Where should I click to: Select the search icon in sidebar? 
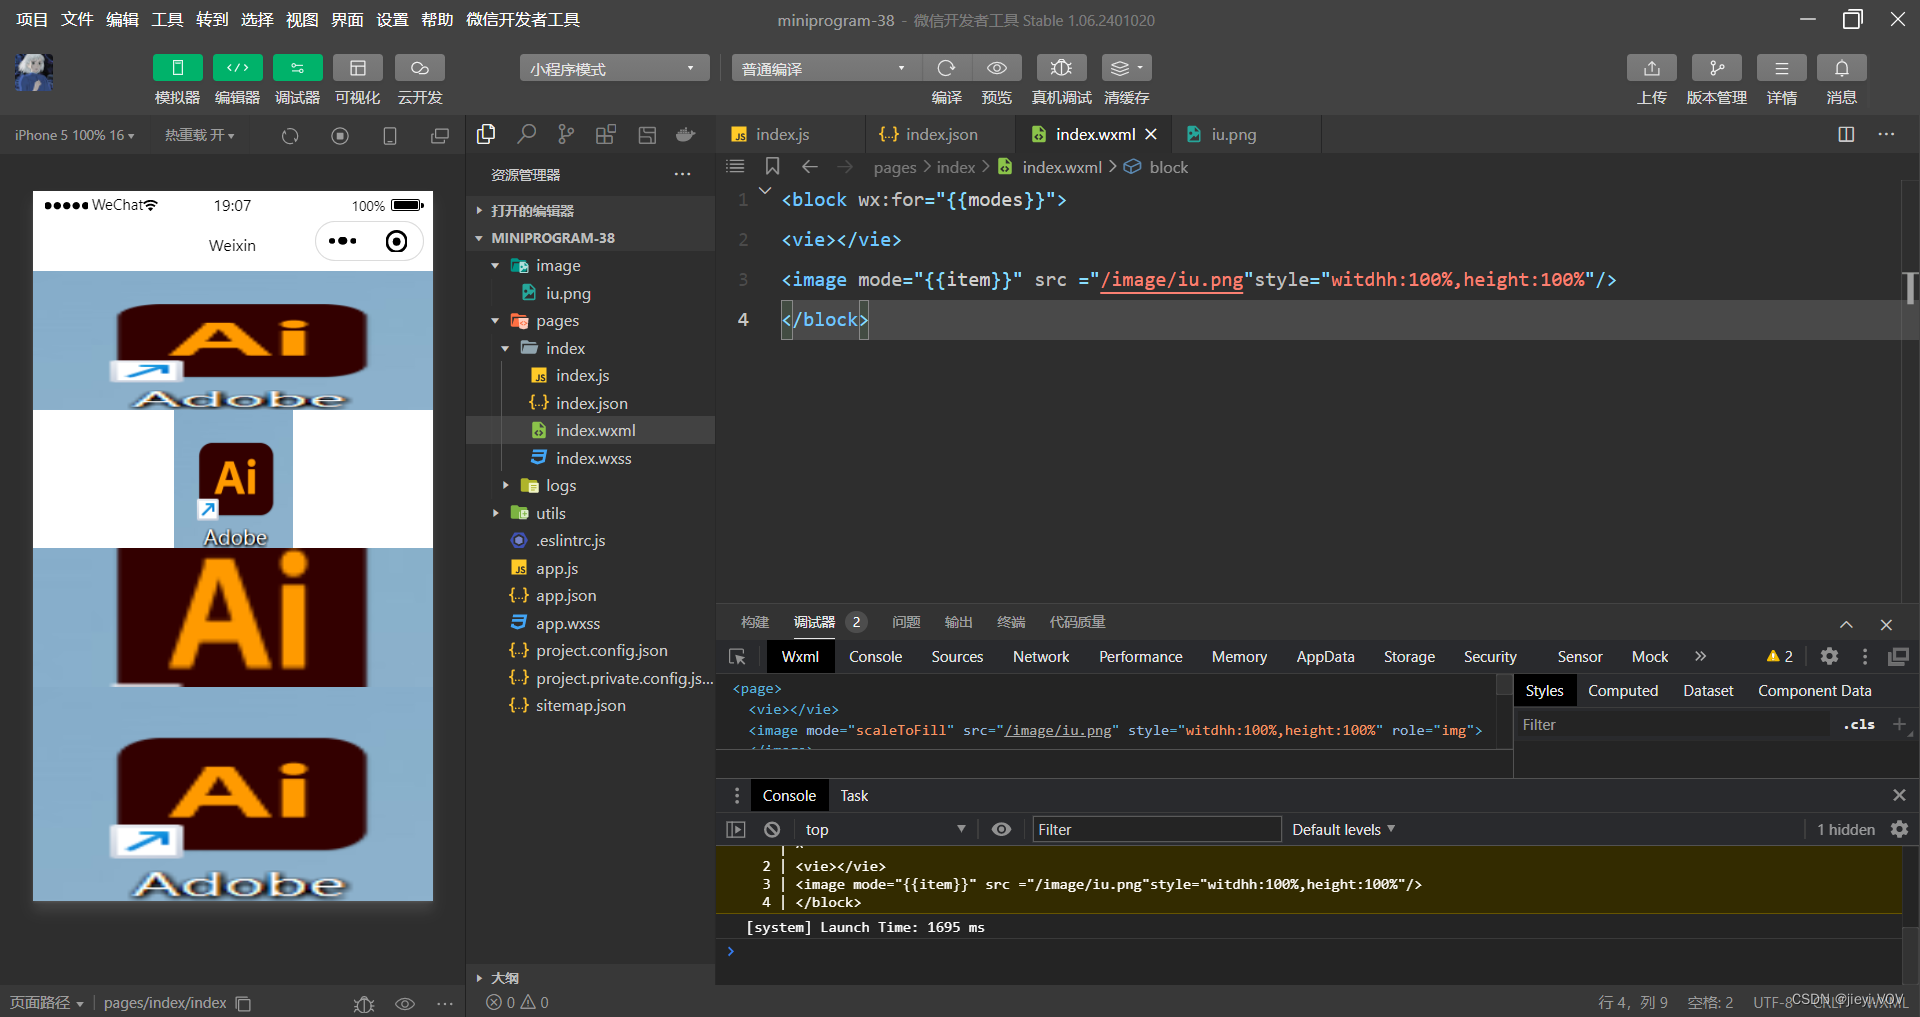point(527,134)
